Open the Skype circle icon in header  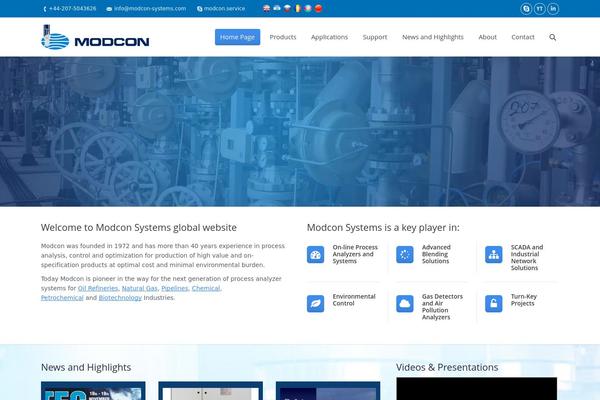click(526, 8)
